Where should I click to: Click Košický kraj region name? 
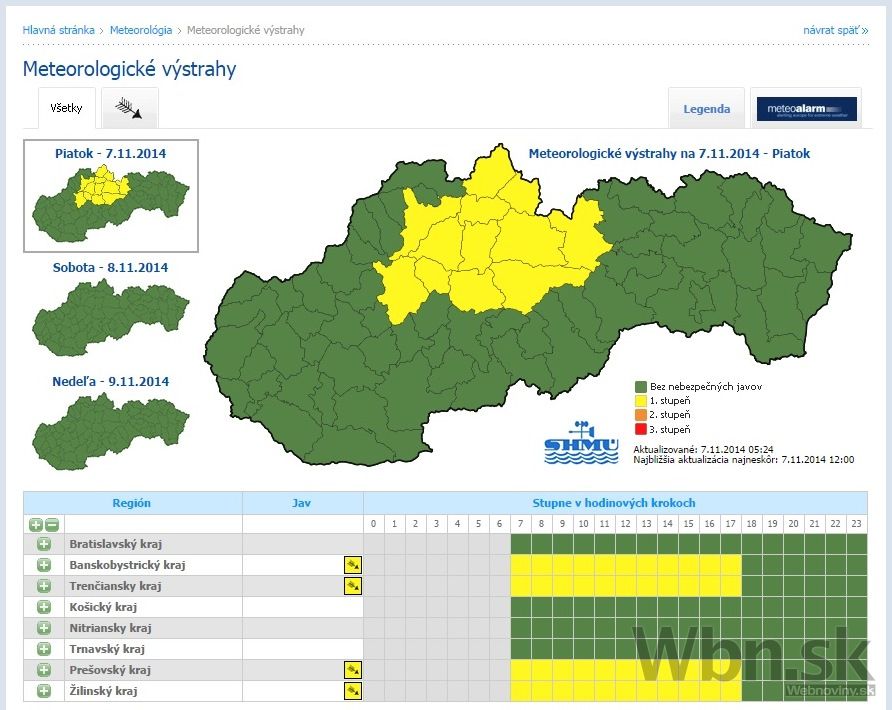(103, 606)
